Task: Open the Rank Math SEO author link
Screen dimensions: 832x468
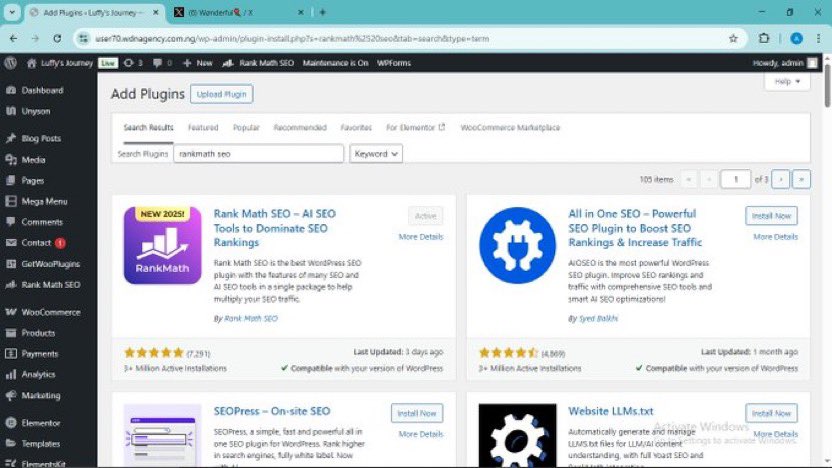Action: click(250, 318)
